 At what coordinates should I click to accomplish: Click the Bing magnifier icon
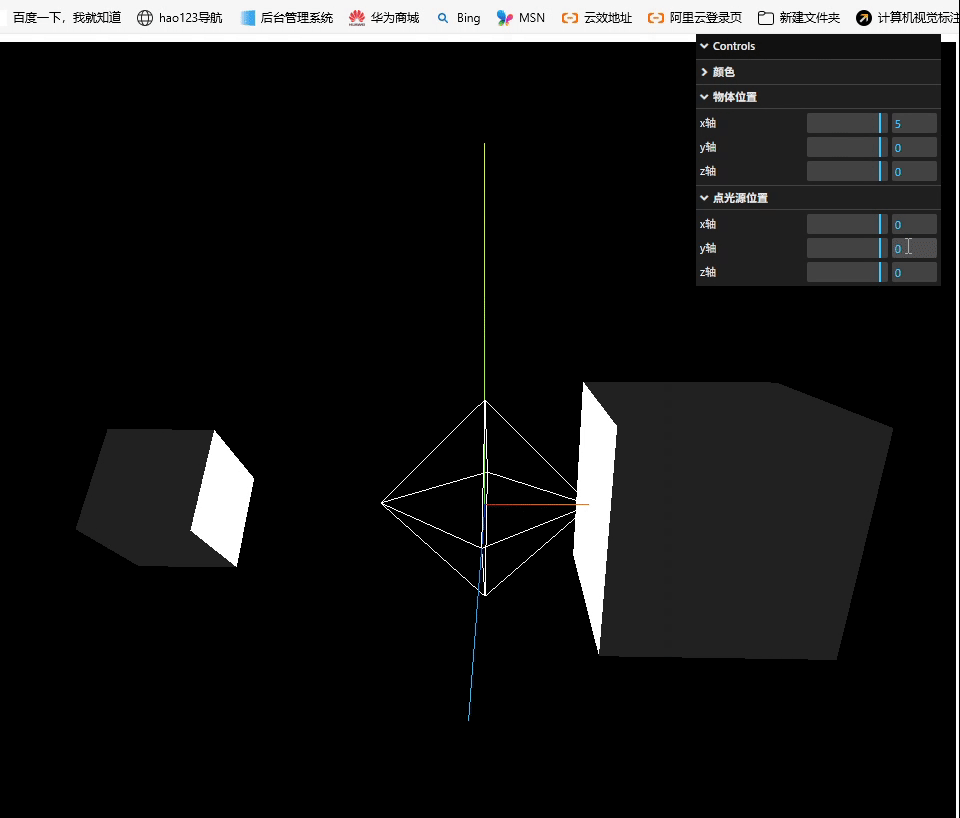(x=444, y=17)
